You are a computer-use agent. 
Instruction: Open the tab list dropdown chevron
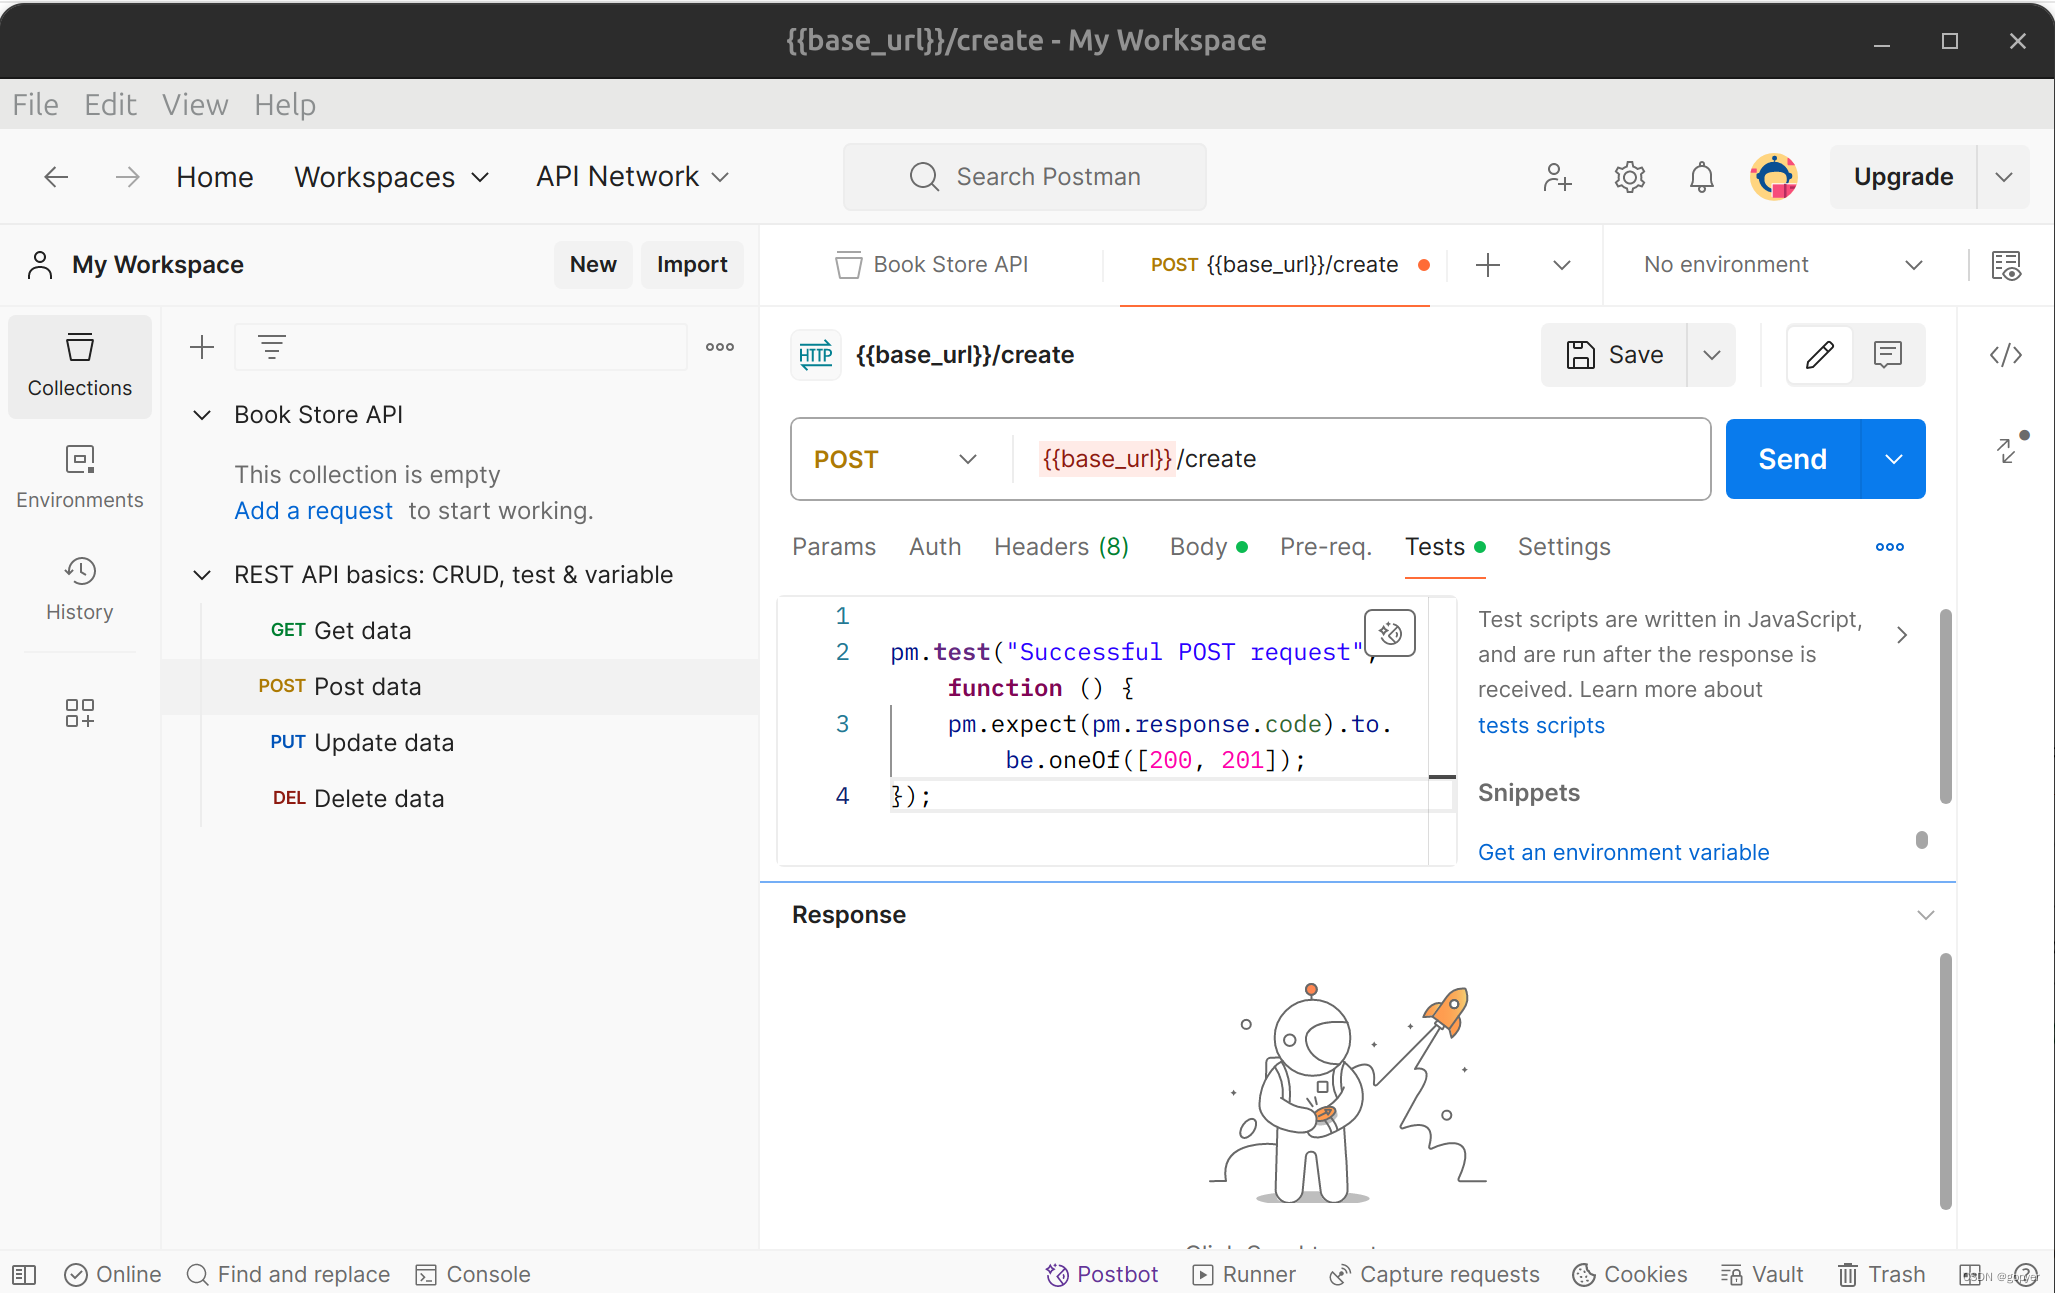[x=1562, y=265]
